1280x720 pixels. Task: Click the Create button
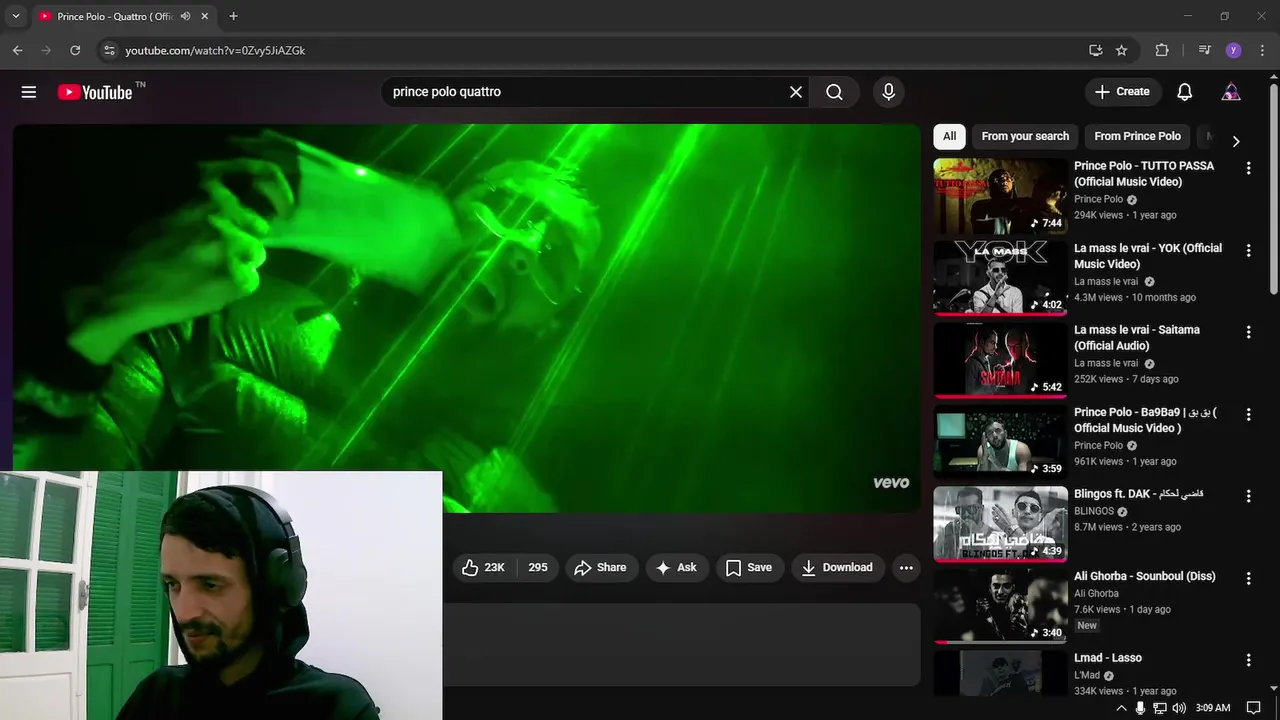1123,92
